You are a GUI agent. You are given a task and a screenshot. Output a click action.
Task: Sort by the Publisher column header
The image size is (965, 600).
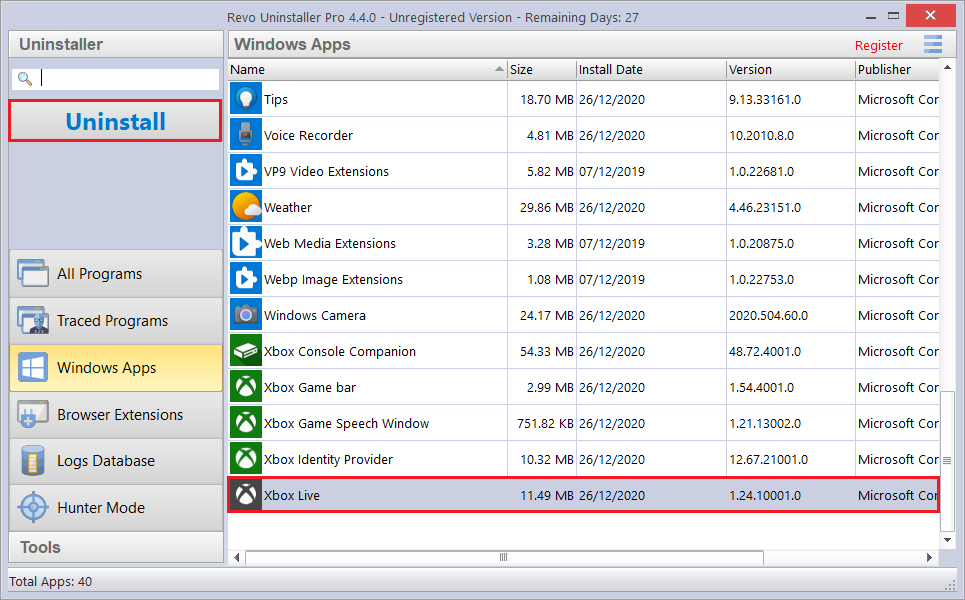point(897,70)
